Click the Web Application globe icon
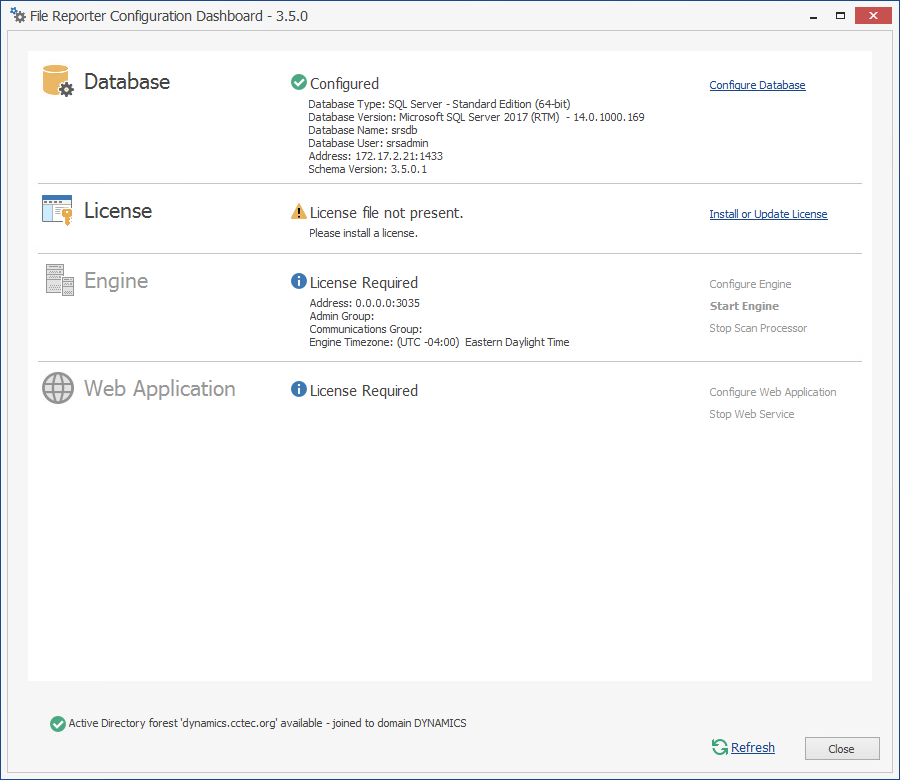 58,388
